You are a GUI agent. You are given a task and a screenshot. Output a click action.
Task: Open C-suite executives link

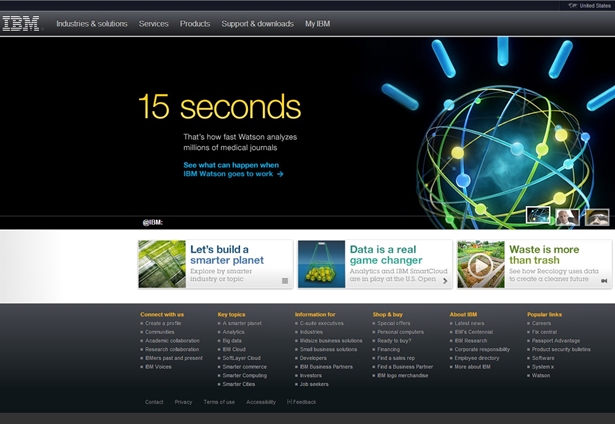[x=322, y=323]
